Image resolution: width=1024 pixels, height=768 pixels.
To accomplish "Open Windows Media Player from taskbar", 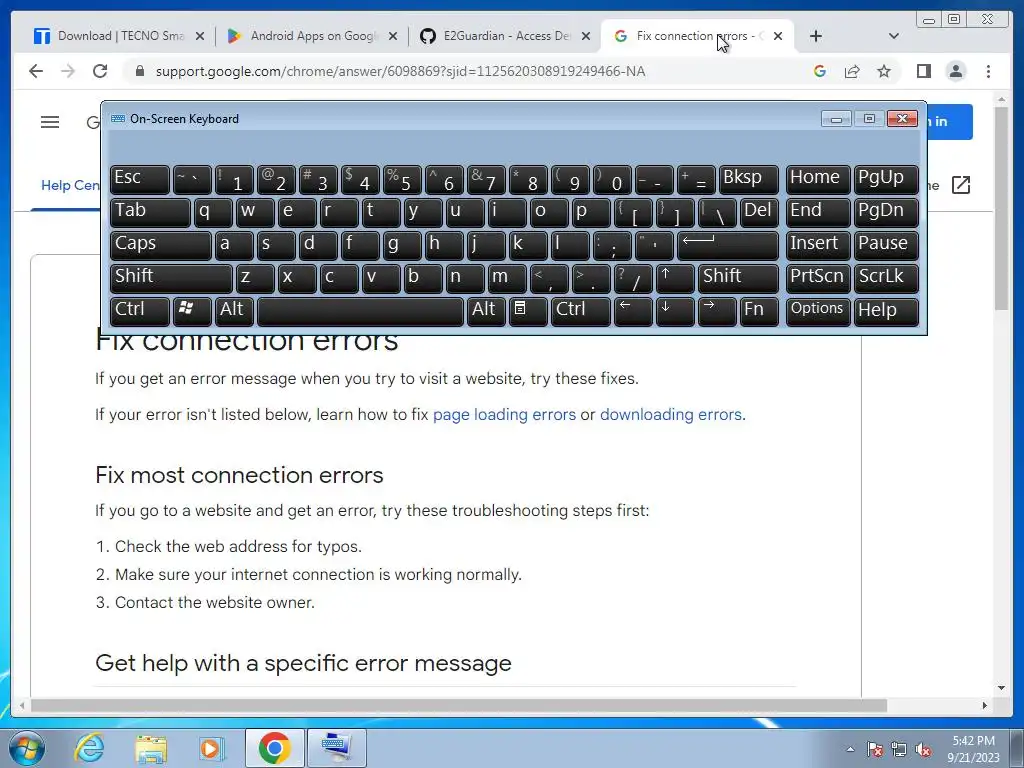I will (x=211, y=748).
